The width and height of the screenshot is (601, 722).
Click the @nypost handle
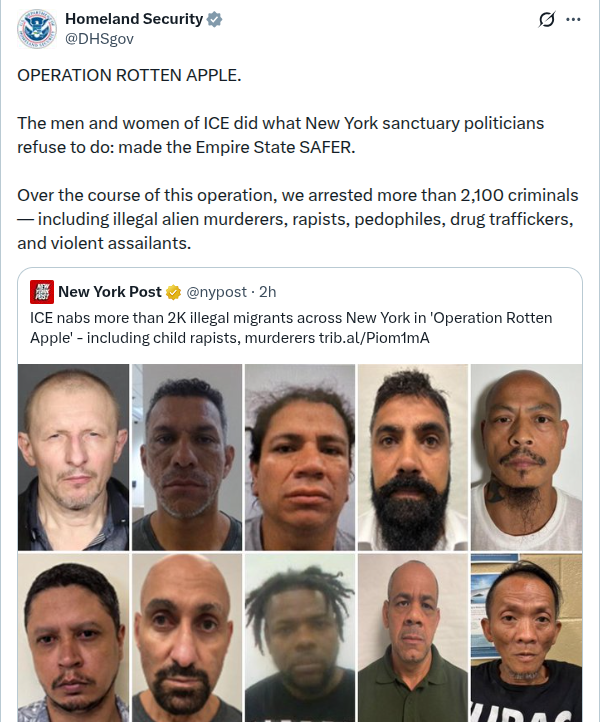216,292
